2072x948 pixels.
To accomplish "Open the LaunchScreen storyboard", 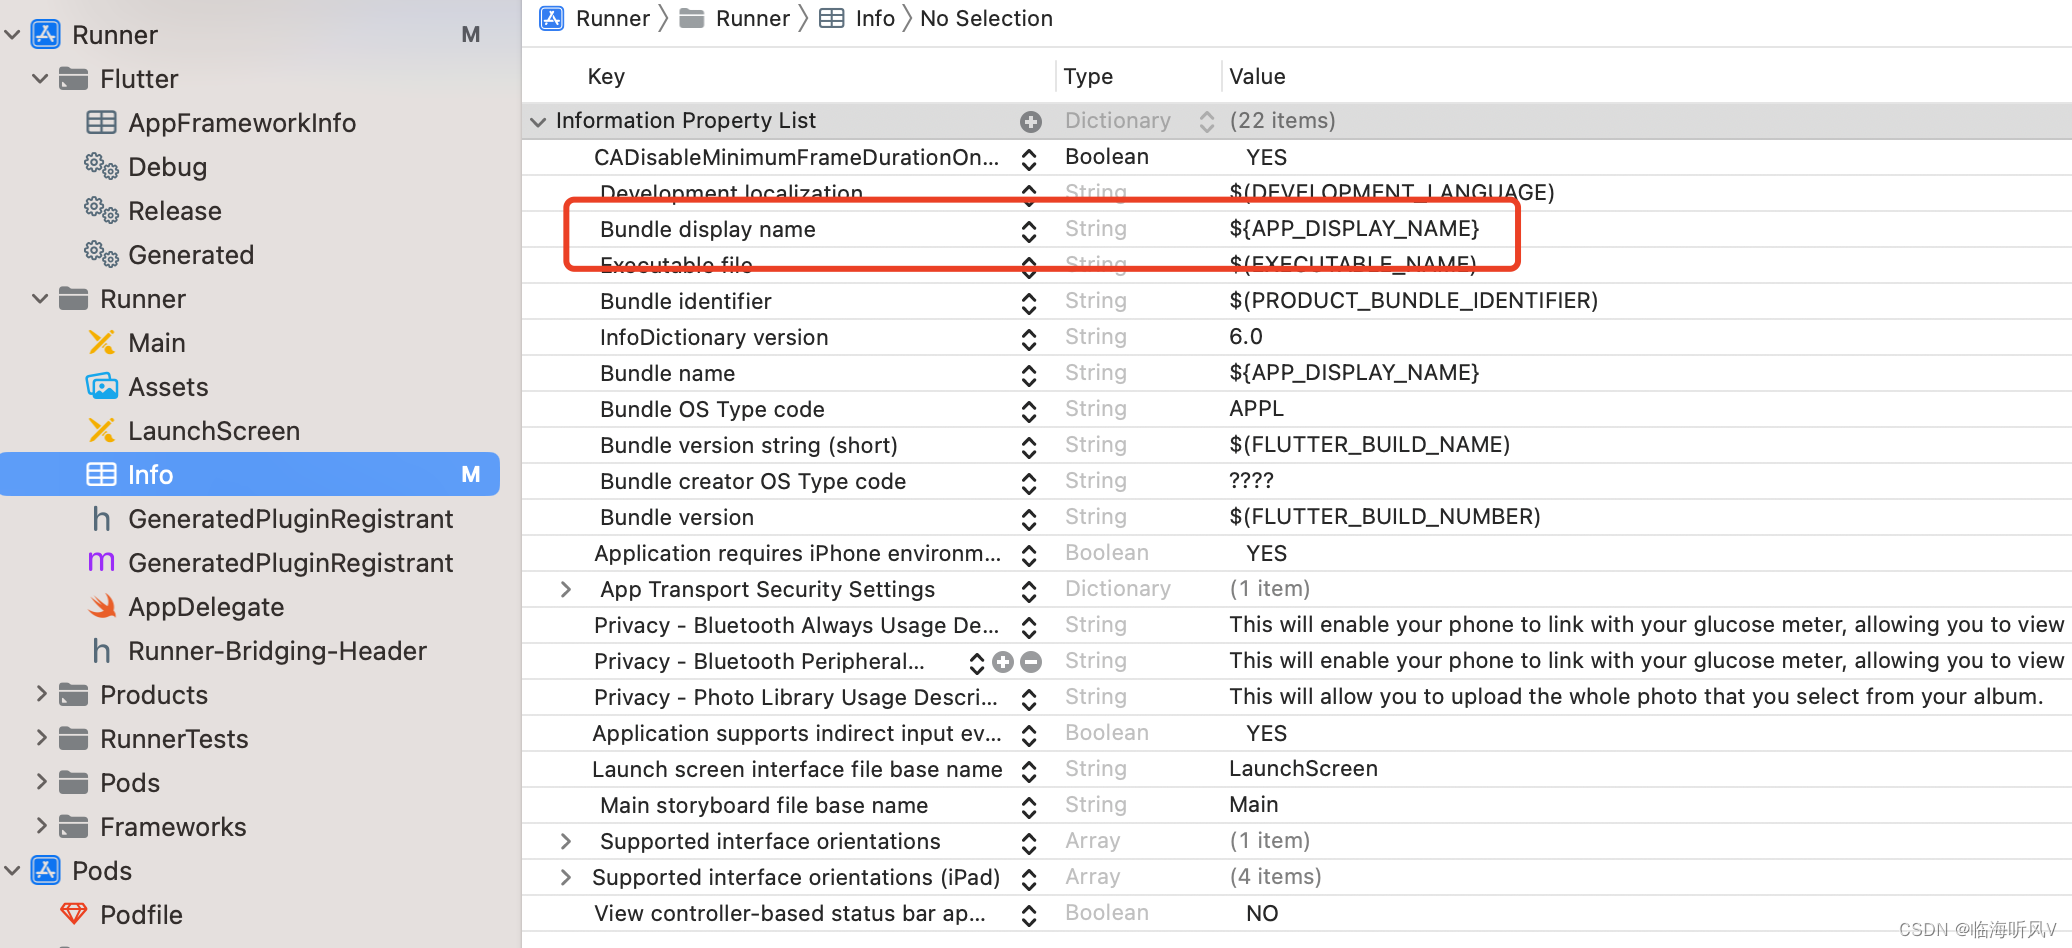I will 214,431.
